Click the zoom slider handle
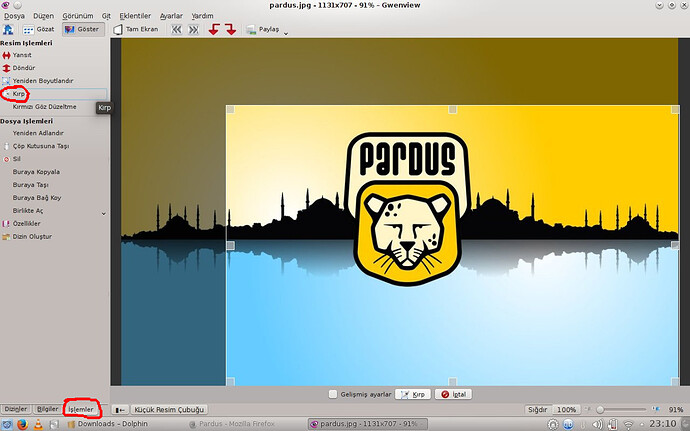 click(600, 409)
